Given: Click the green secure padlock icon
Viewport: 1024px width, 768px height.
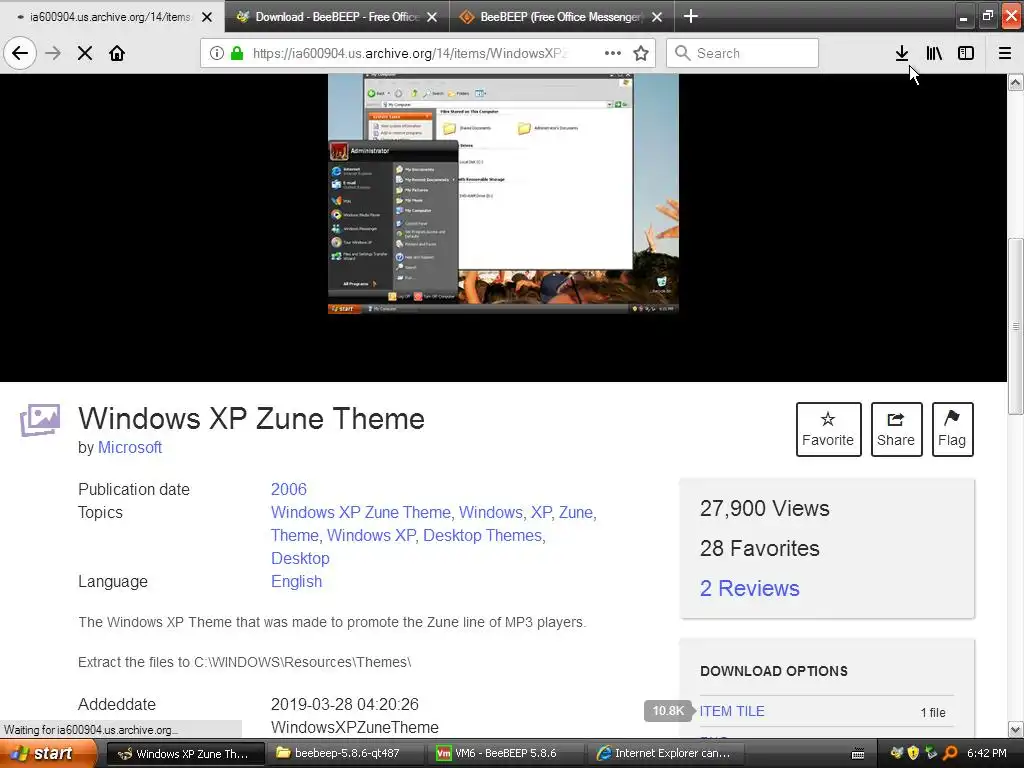Looking at the screenshot, I should 236,53.
